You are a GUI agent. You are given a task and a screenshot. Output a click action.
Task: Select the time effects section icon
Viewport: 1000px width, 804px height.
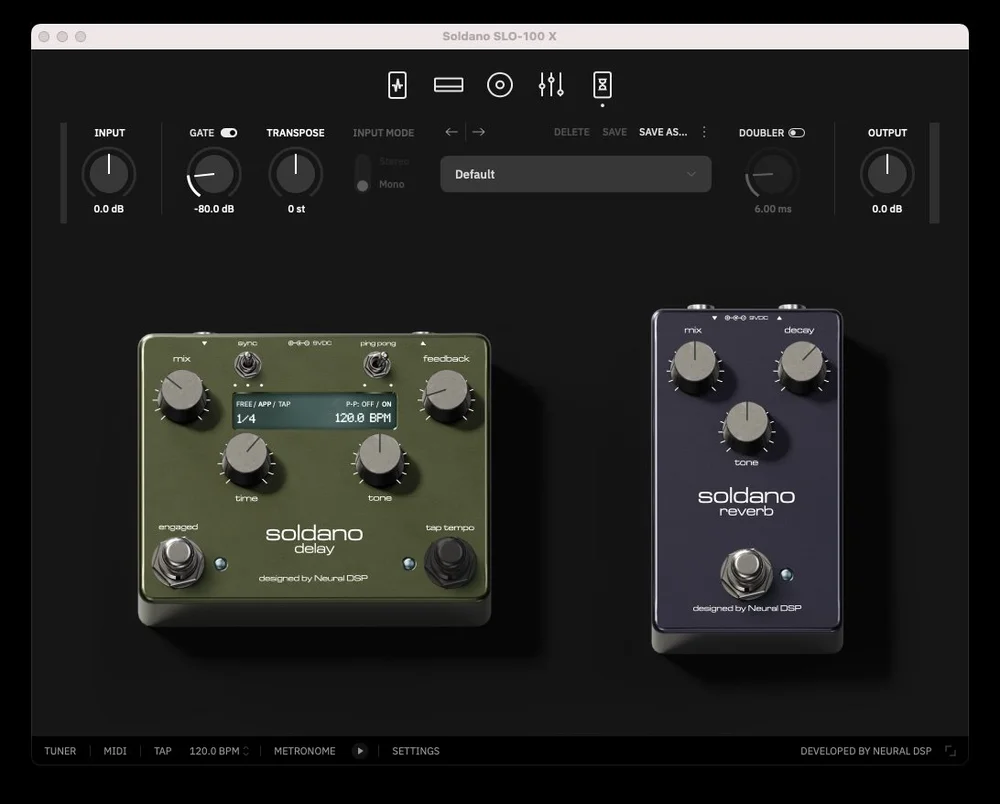602,85
